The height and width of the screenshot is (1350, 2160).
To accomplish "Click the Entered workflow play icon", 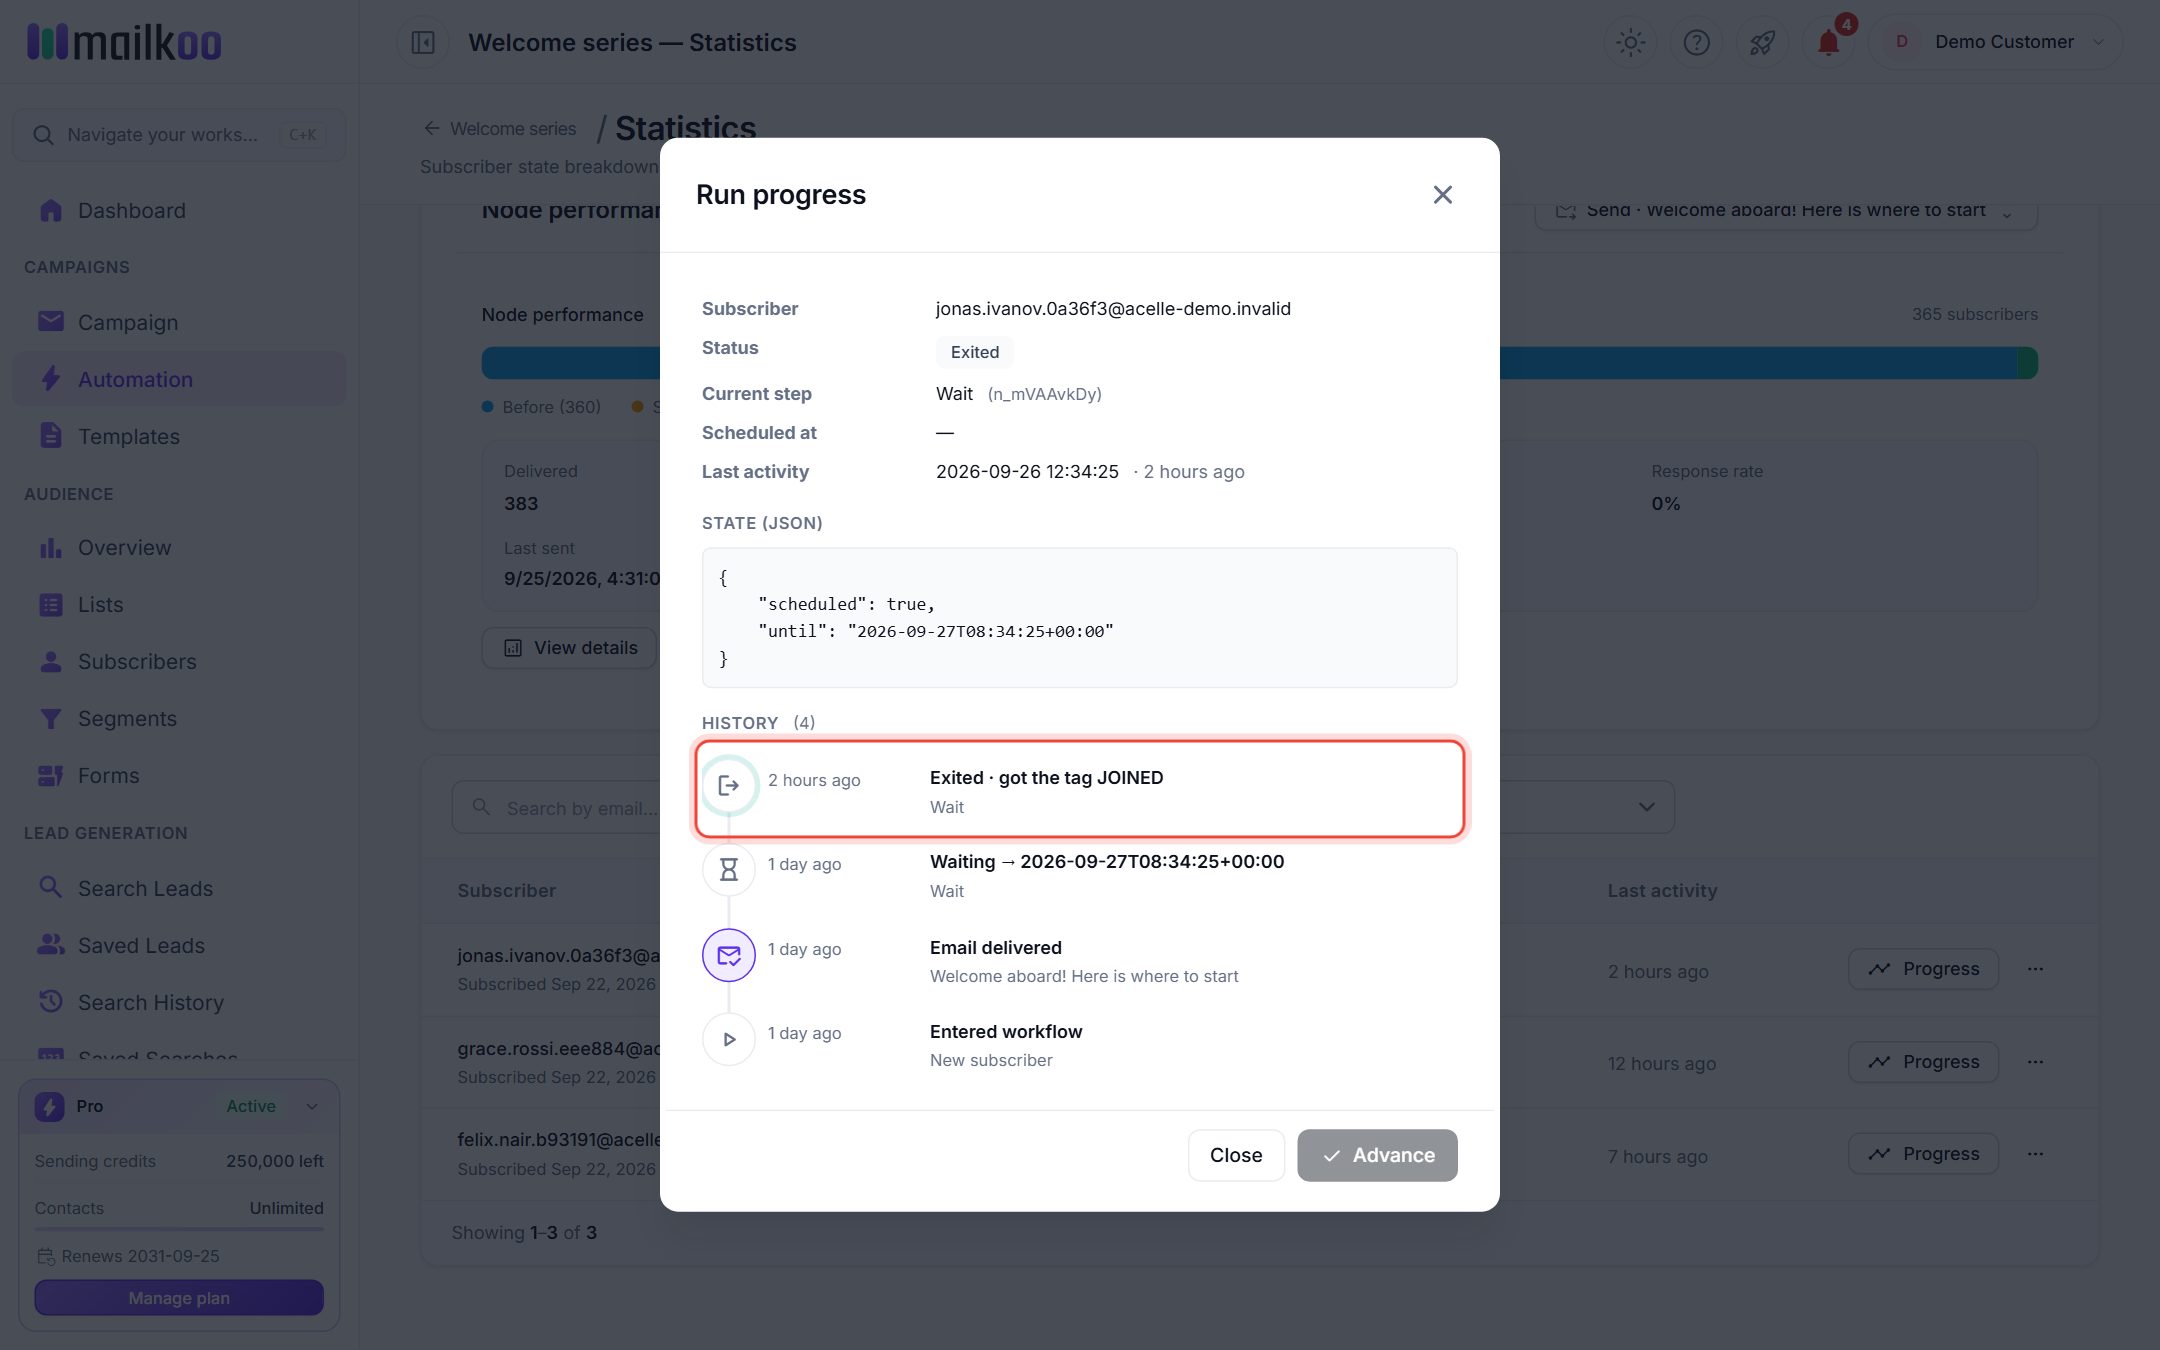I will pos(729,1039).
